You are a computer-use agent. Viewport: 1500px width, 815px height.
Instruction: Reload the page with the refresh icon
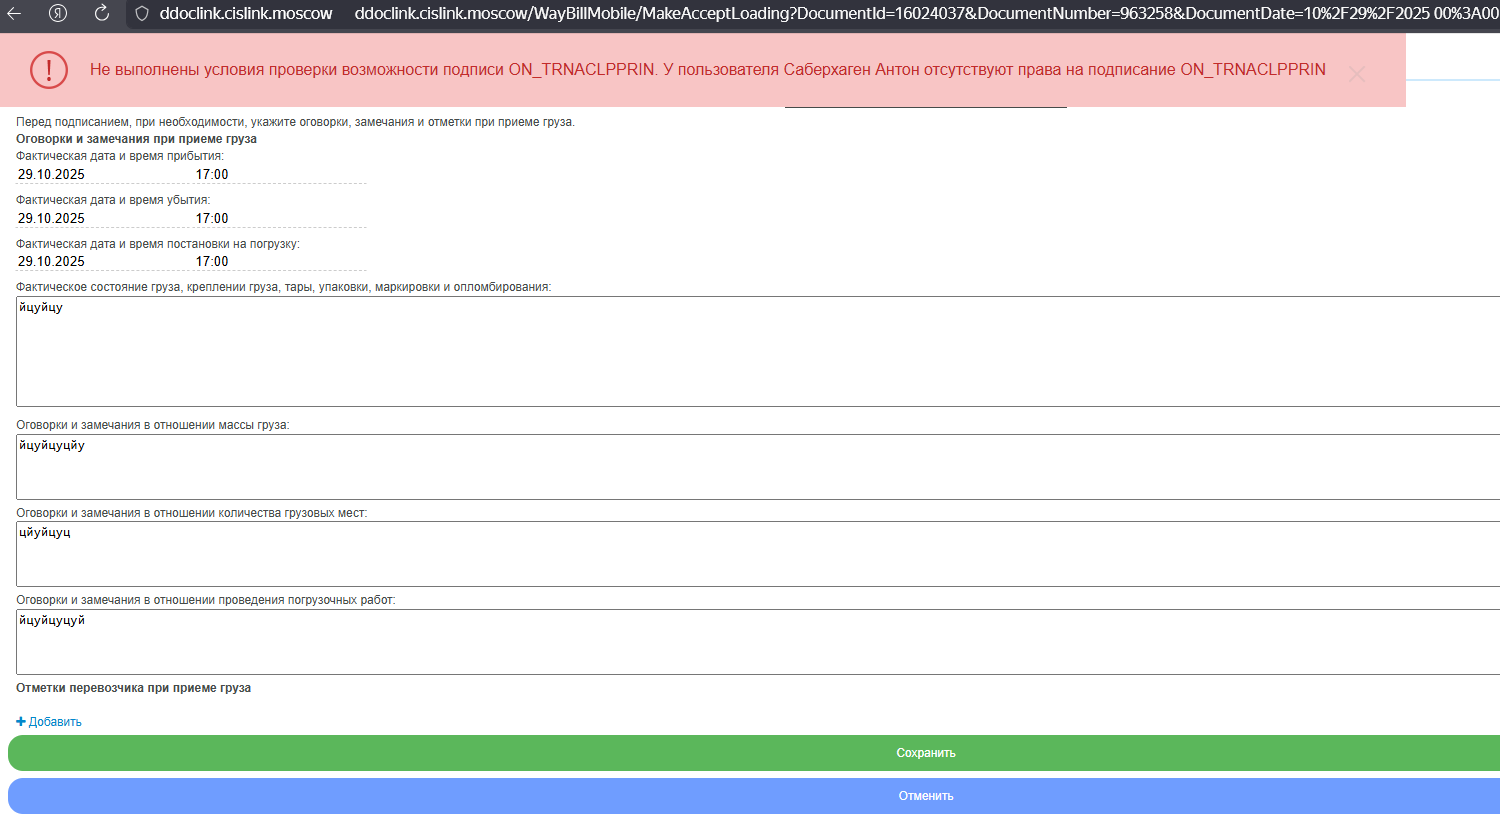pyautogui.click(x=102, y=13)
